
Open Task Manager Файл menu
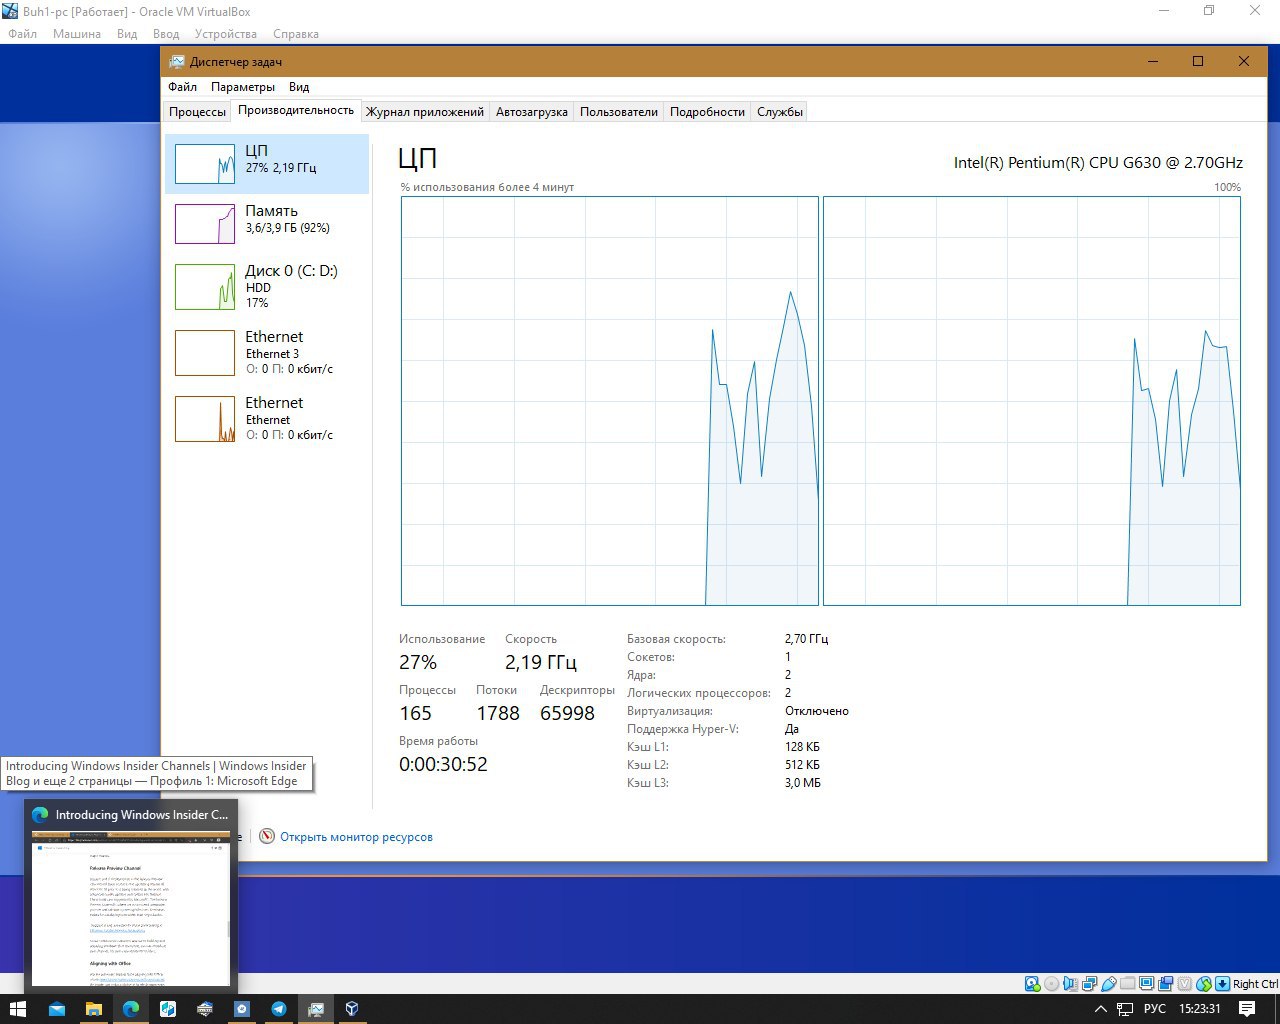[183, 87]
